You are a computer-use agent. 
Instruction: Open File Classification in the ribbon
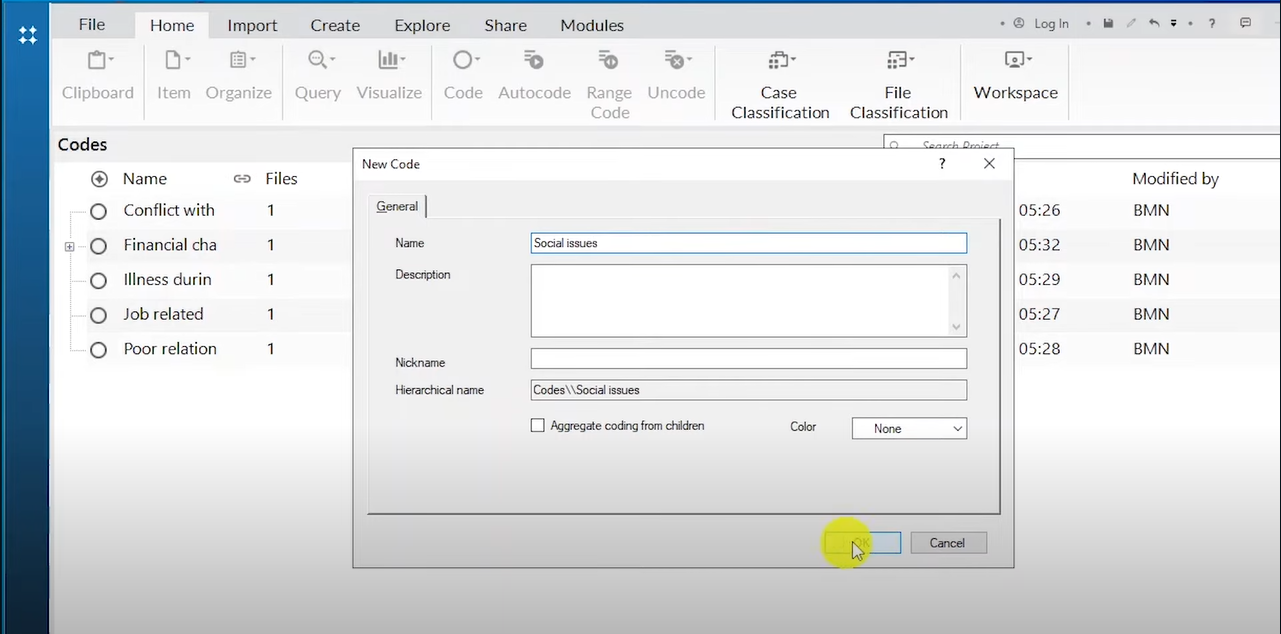tap(899, 84)
